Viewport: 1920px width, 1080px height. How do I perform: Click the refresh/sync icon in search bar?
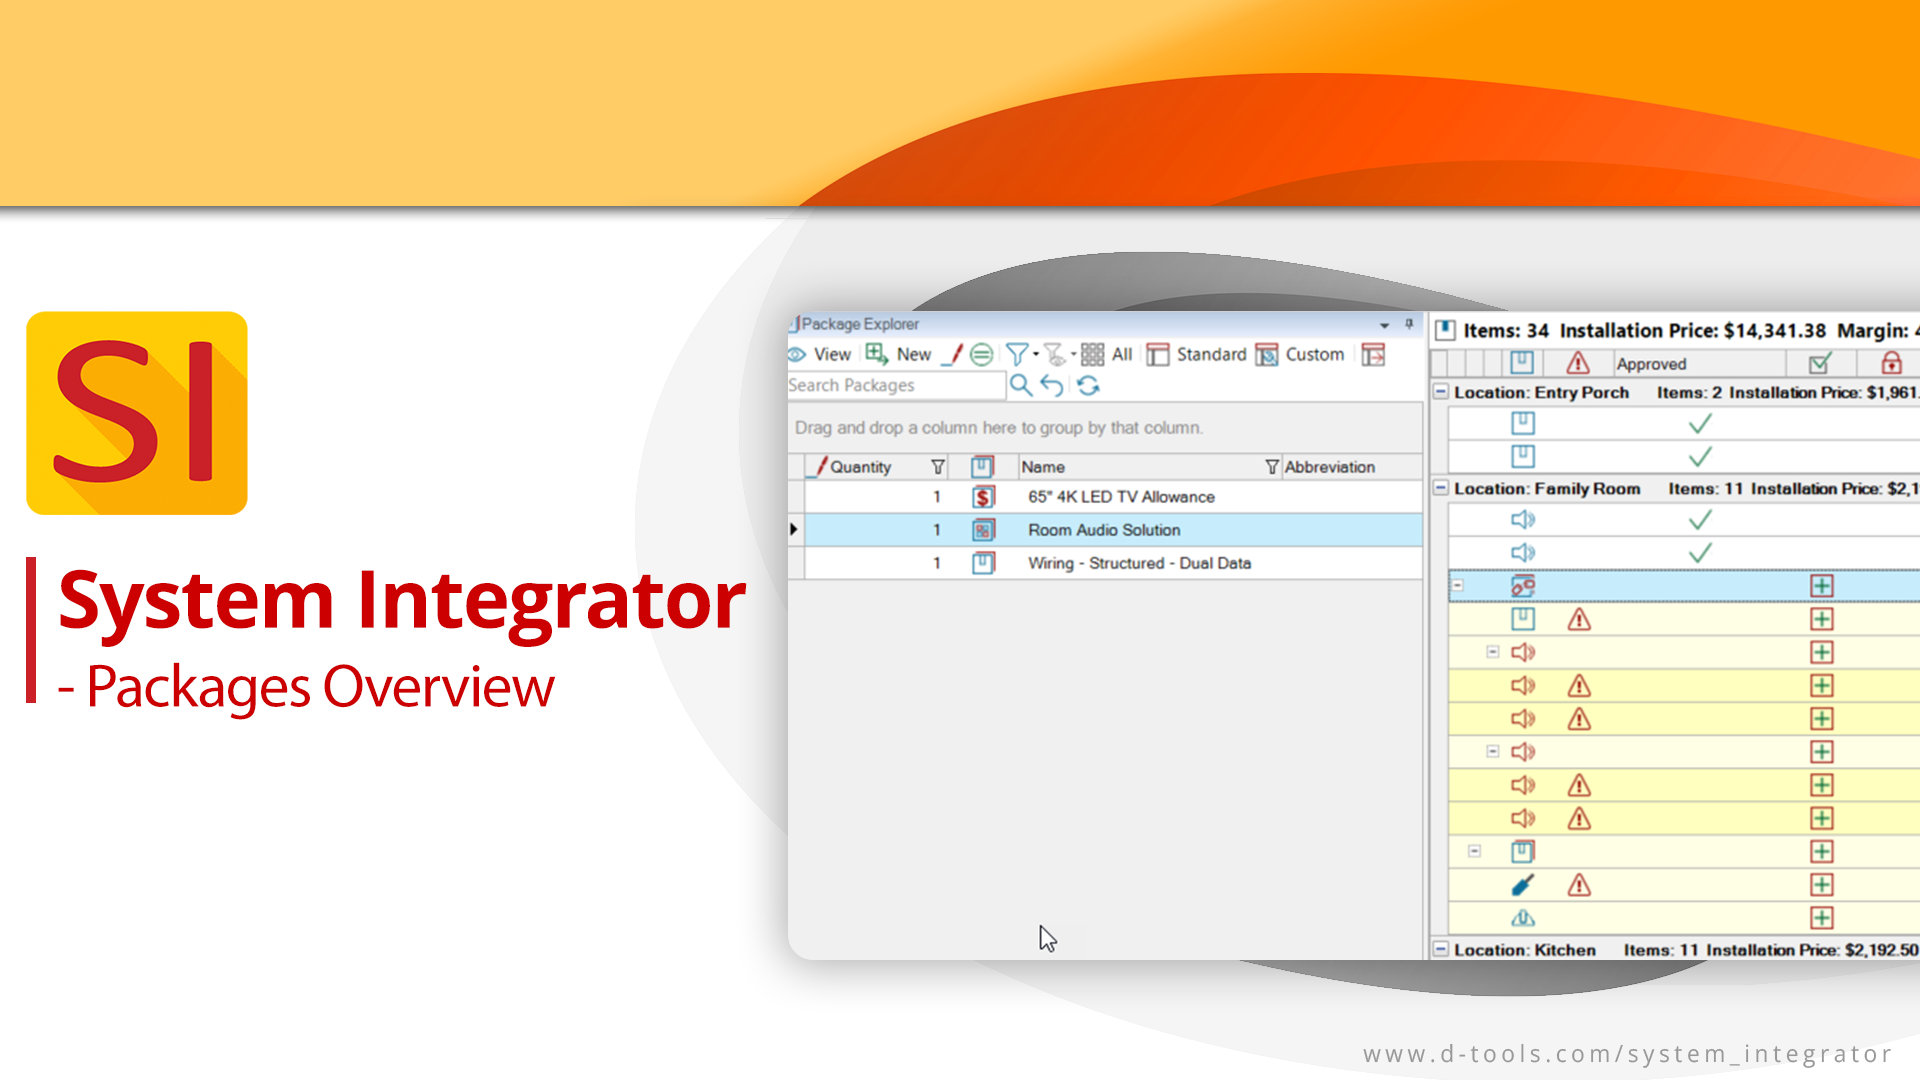pos(1089,385)
